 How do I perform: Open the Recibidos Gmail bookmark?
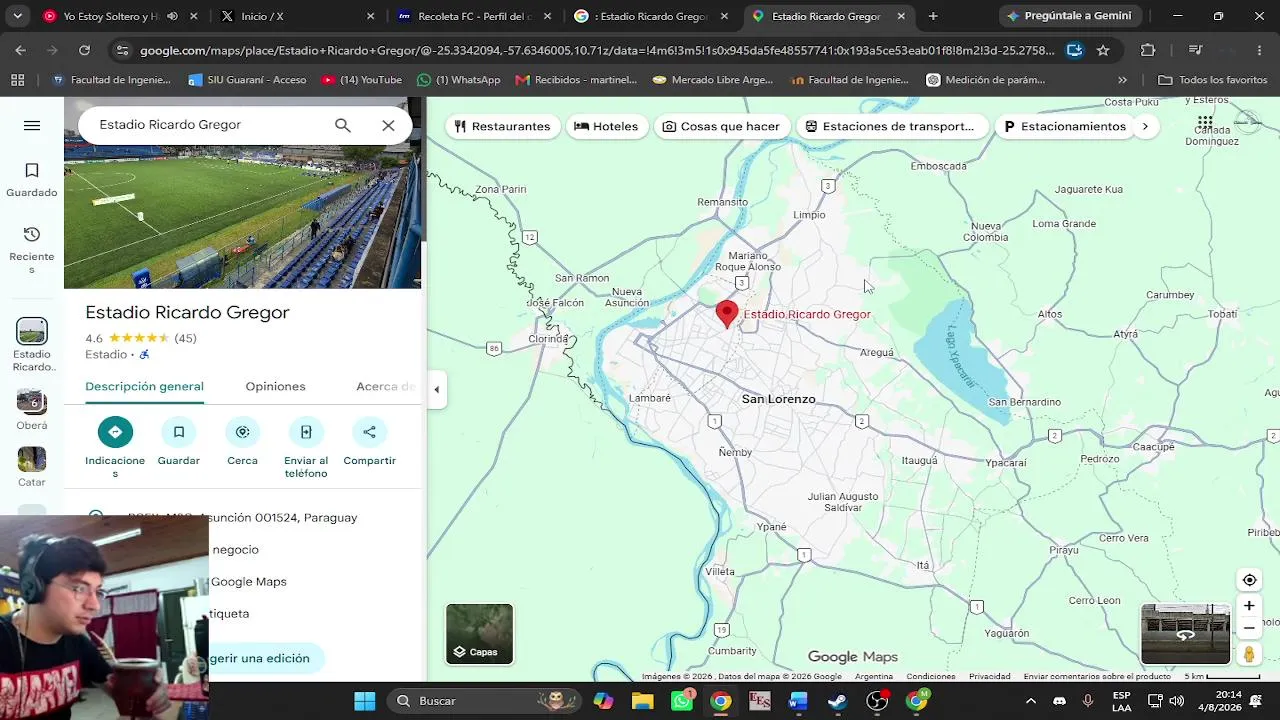(x=576, y=80)
